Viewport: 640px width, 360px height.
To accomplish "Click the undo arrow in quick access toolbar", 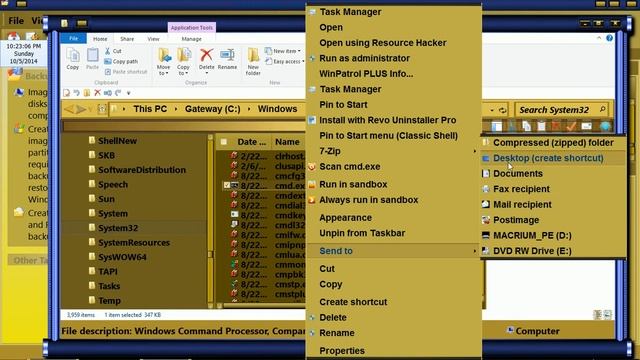I will click(77, 93).
